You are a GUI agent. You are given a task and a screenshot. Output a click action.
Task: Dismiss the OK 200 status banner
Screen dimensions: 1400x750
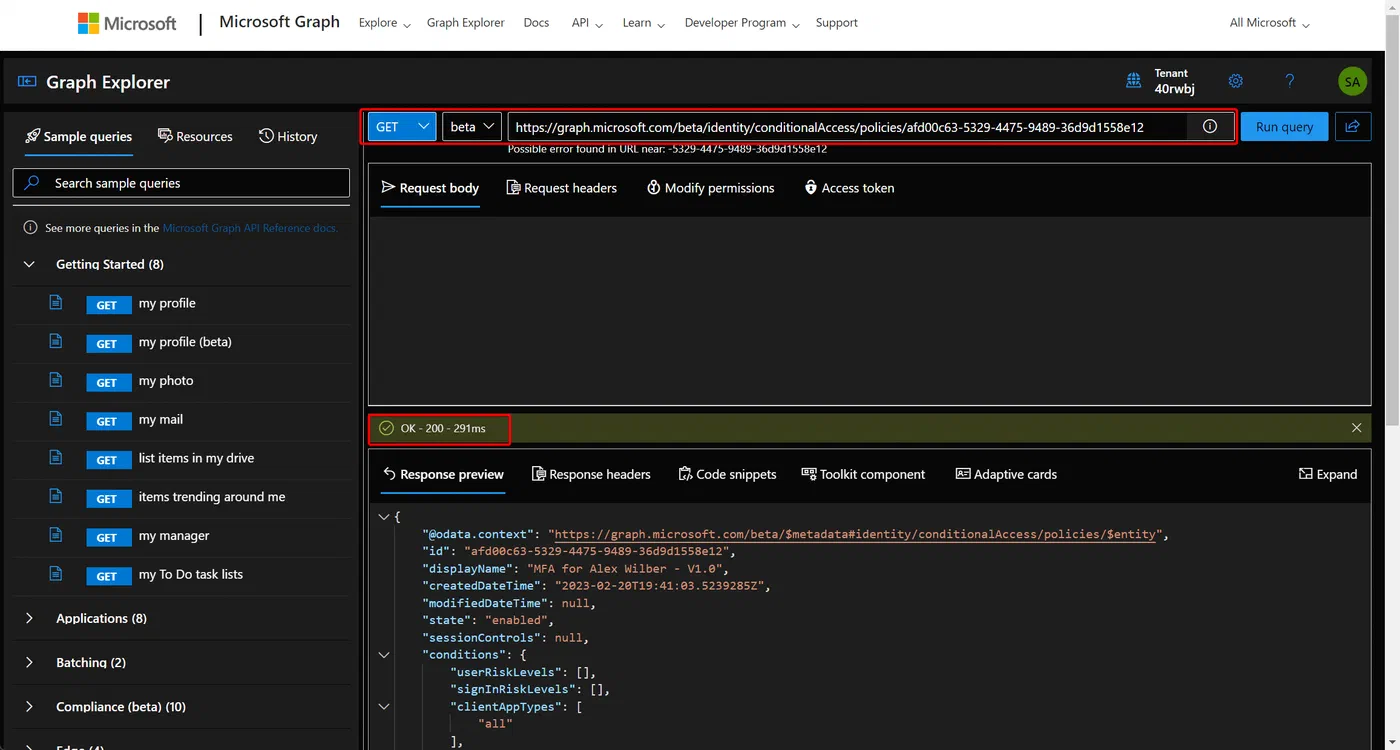point(1357,428)
